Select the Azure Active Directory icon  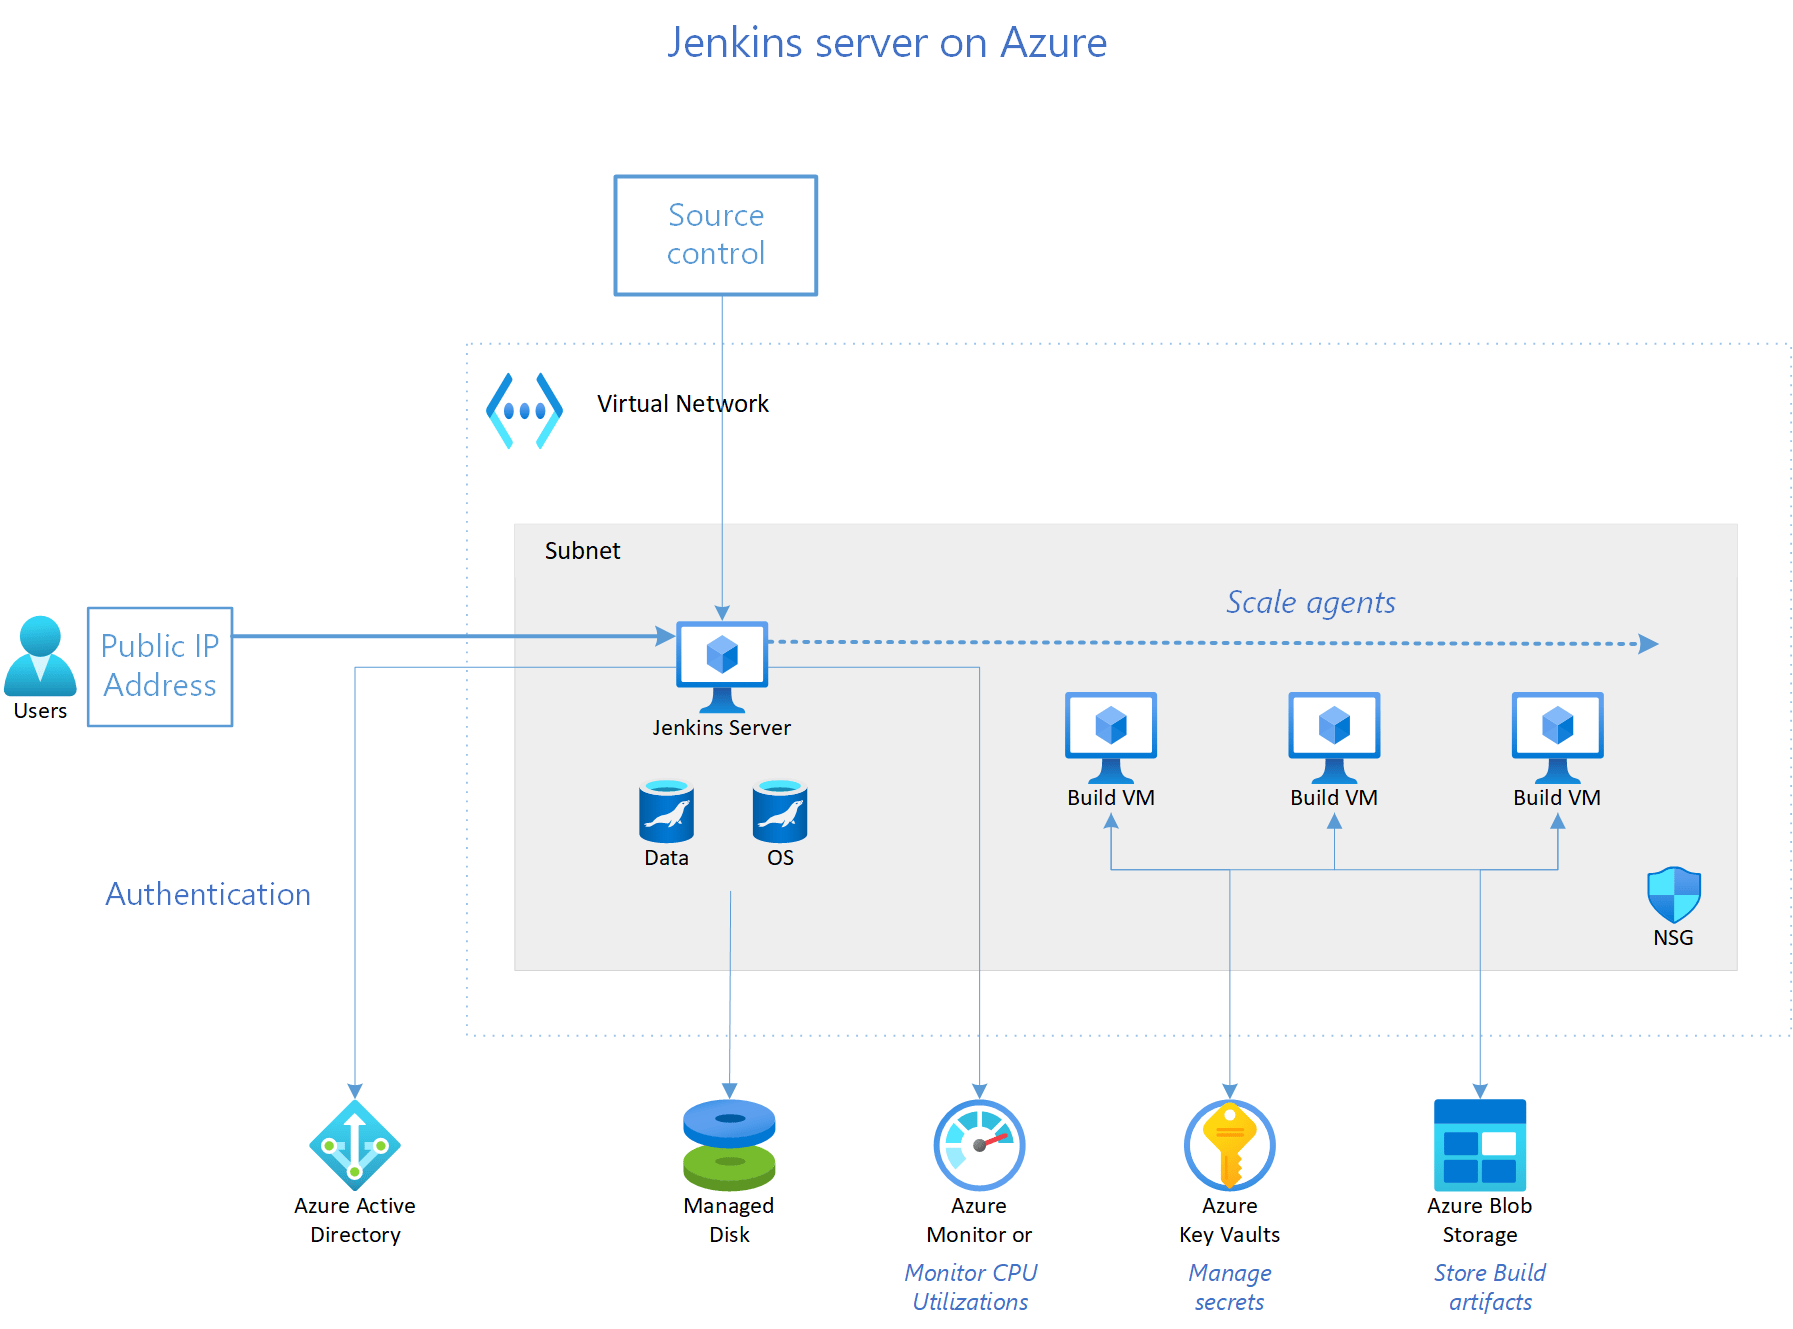coord(355,1147)
